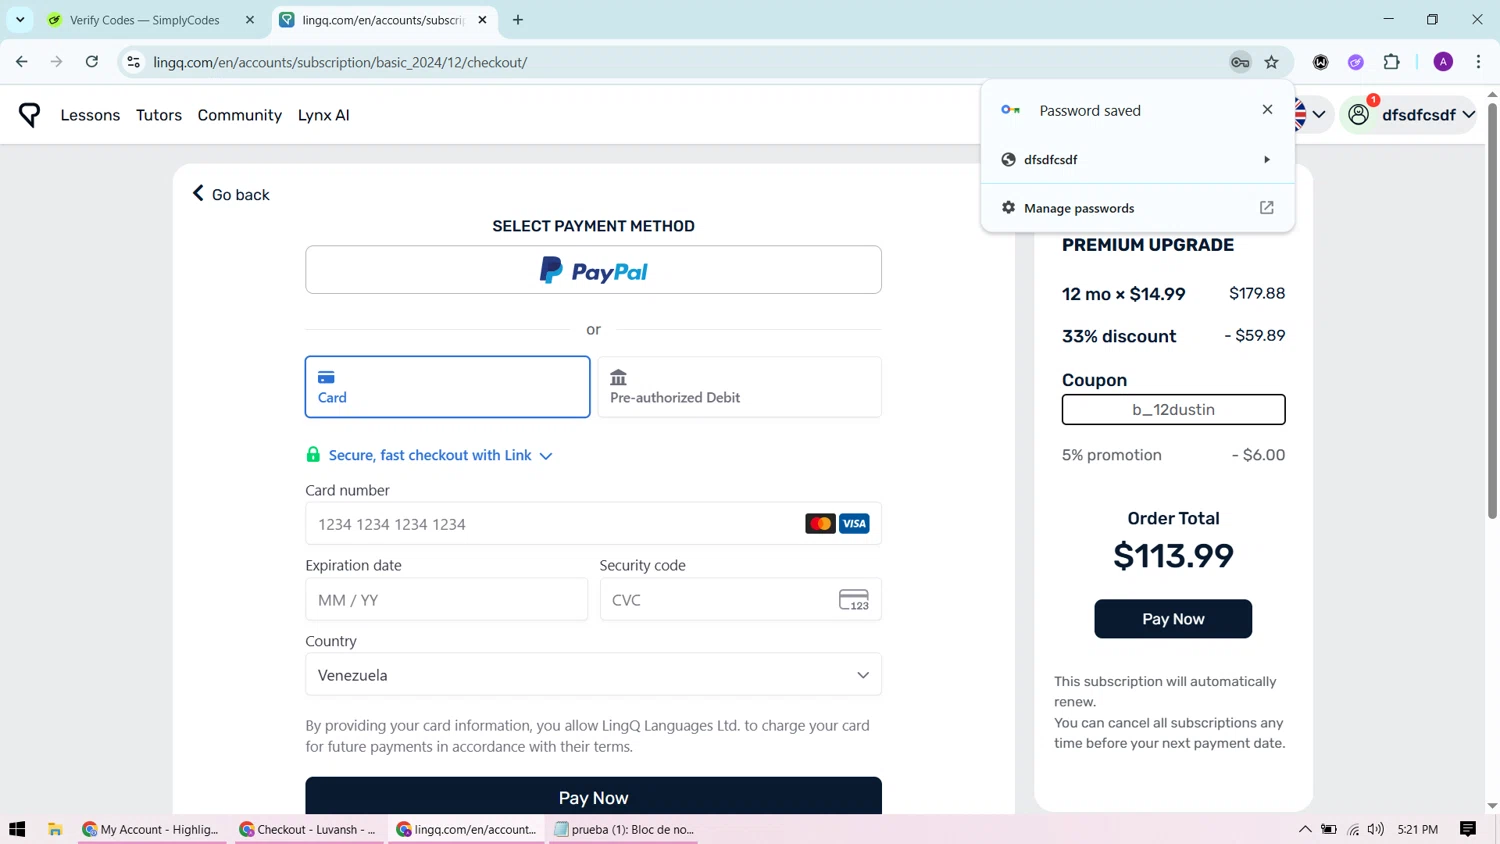The height and width of the screenshot is (844, 1500).
Task: Open a new browser tab
Action: [x=518, y=20]
